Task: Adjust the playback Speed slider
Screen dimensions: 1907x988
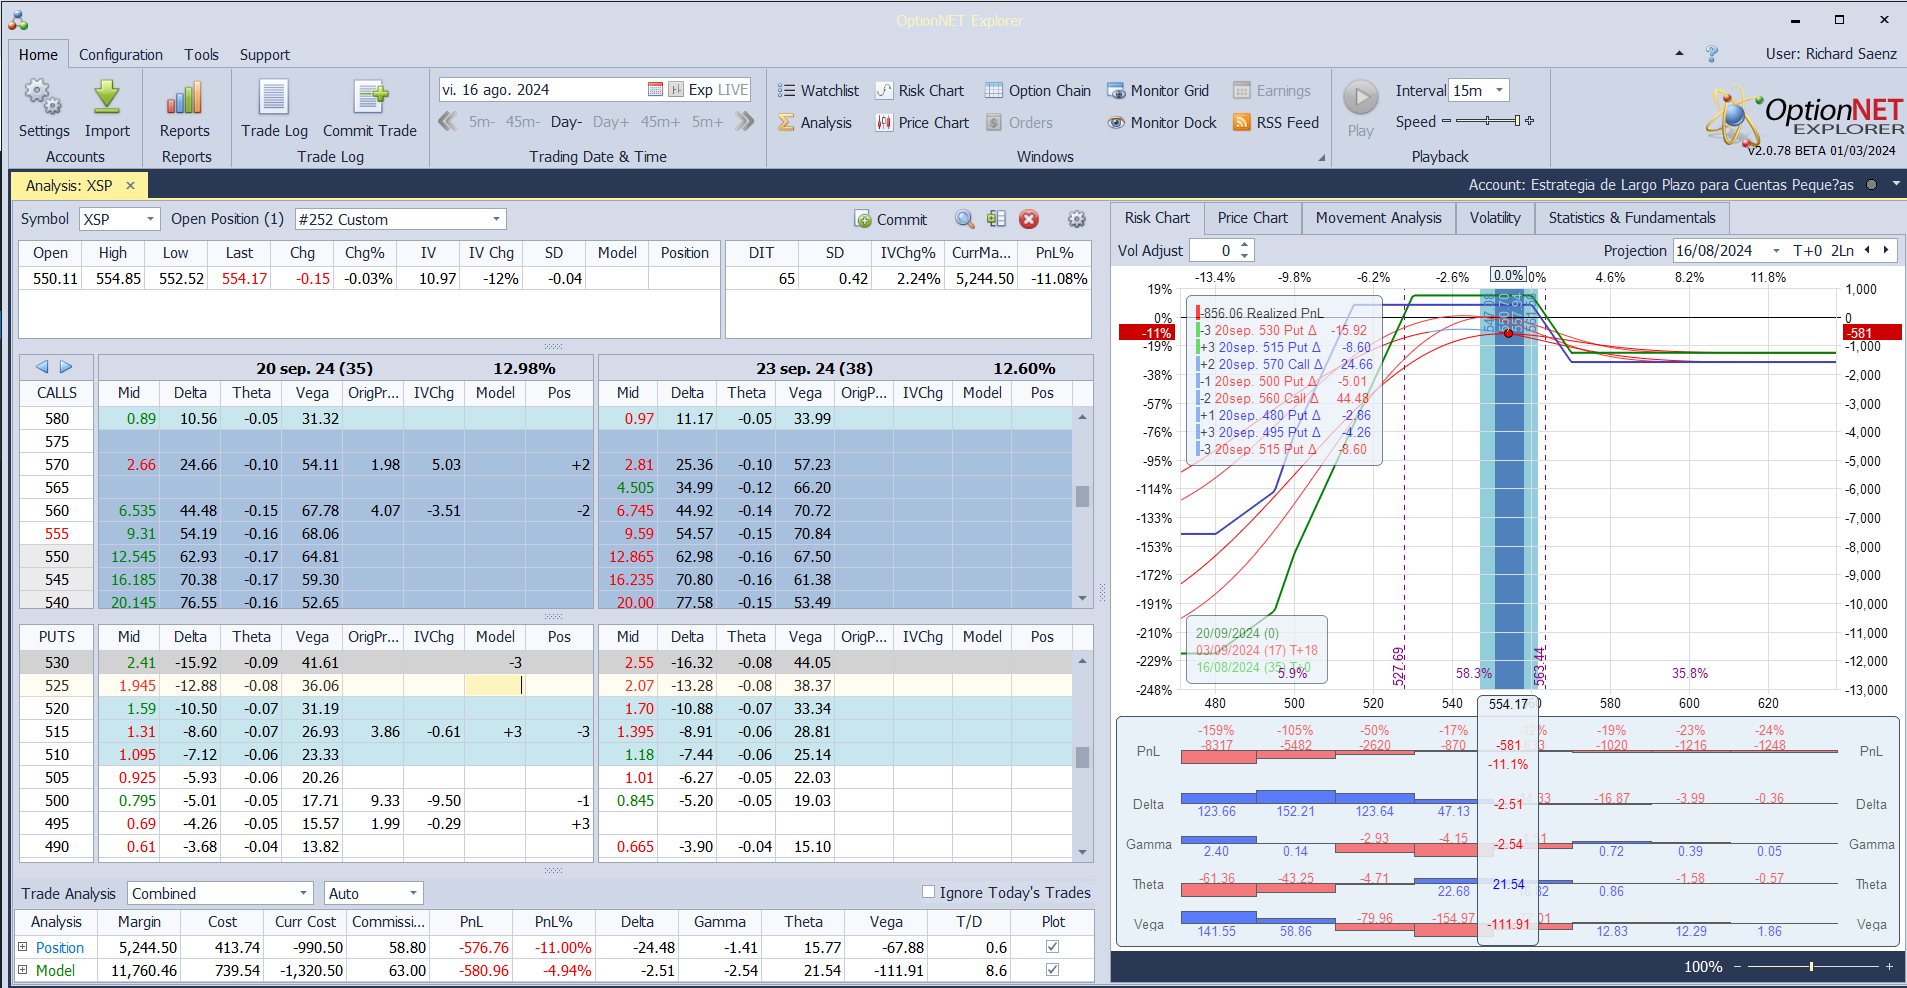Action: pos(1488,121)
